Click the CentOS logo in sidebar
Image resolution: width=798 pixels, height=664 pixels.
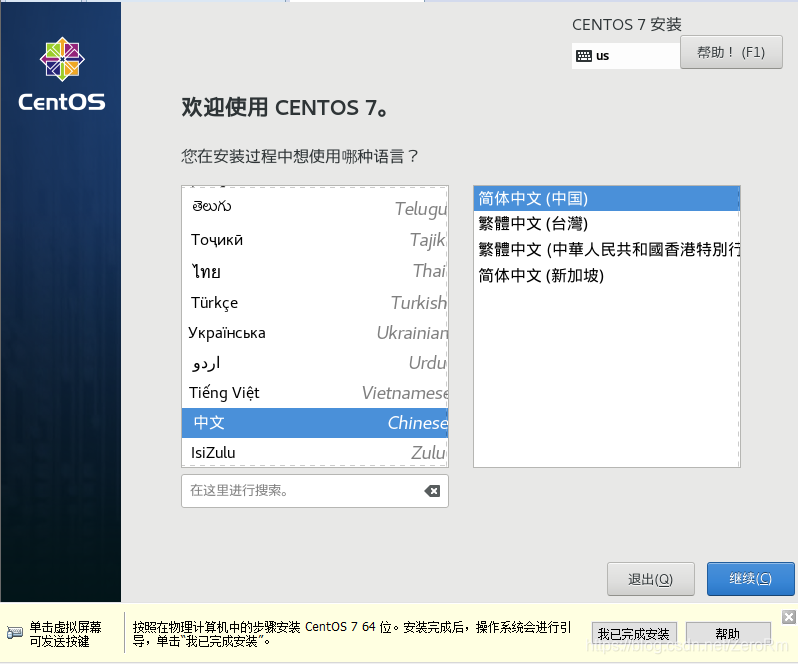click(62, 74)
